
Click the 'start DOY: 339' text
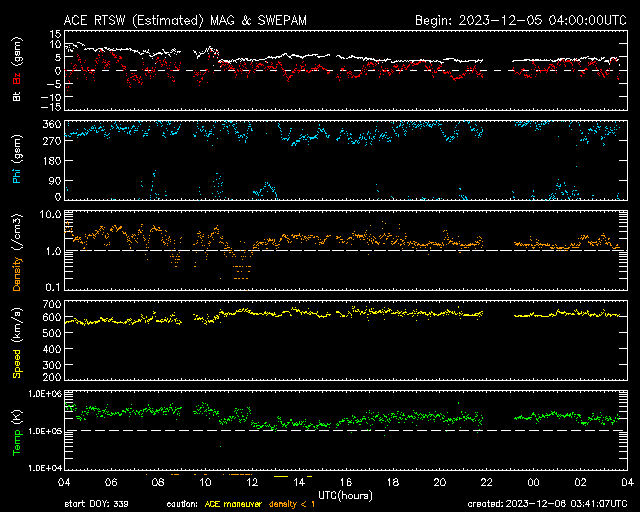[x=96, y=503]
